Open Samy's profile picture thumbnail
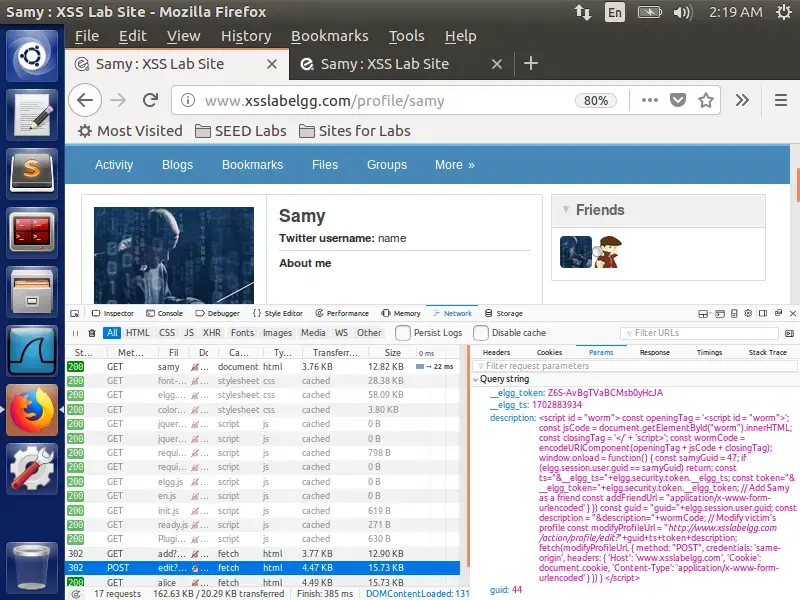This screenshot has width=800, height=600. [173, 255]
